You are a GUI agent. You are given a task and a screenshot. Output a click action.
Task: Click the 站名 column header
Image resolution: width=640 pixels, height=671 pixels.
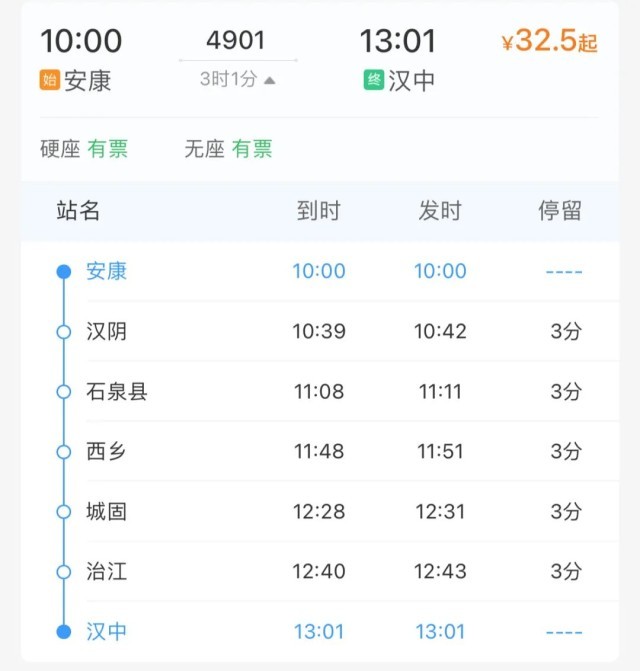(x=78, y=211)
